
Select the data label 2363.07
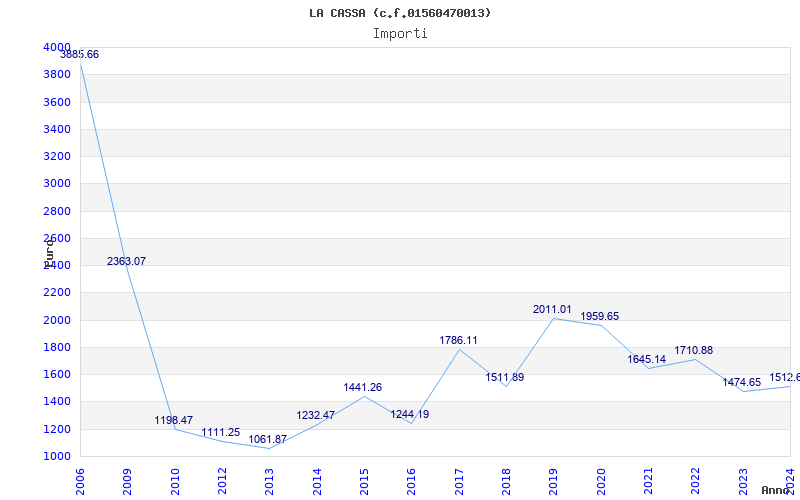coord(127,261)
